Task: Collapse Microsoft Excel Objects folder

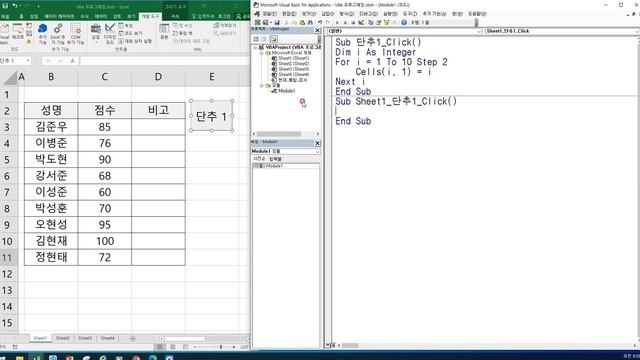Action: [x=261, y=53]
